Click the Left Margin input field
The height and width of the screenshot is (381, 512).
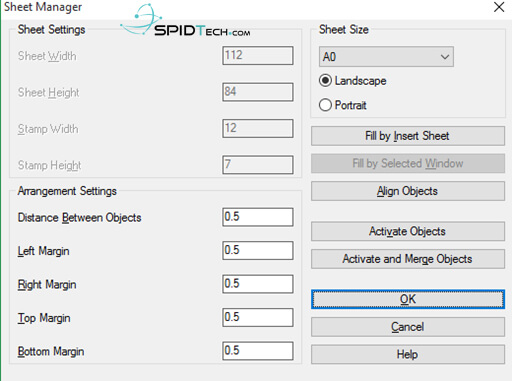[258, 250]
